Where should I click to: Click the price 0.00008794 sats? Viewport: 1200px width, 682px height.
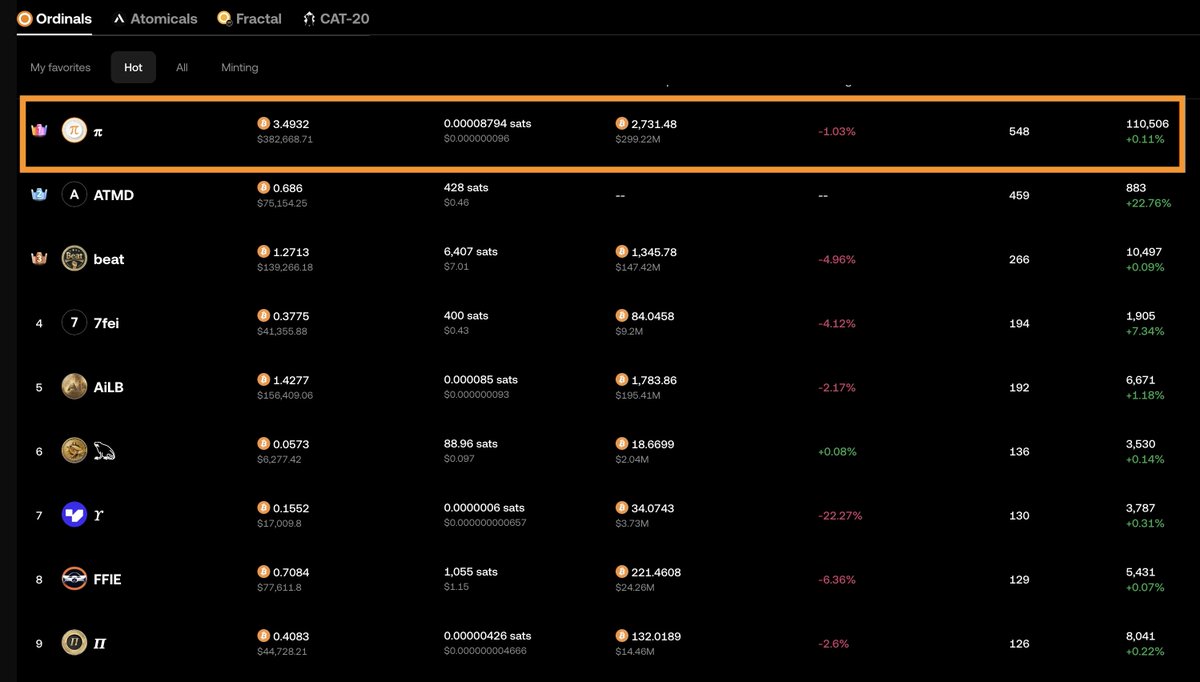point(488,124)
